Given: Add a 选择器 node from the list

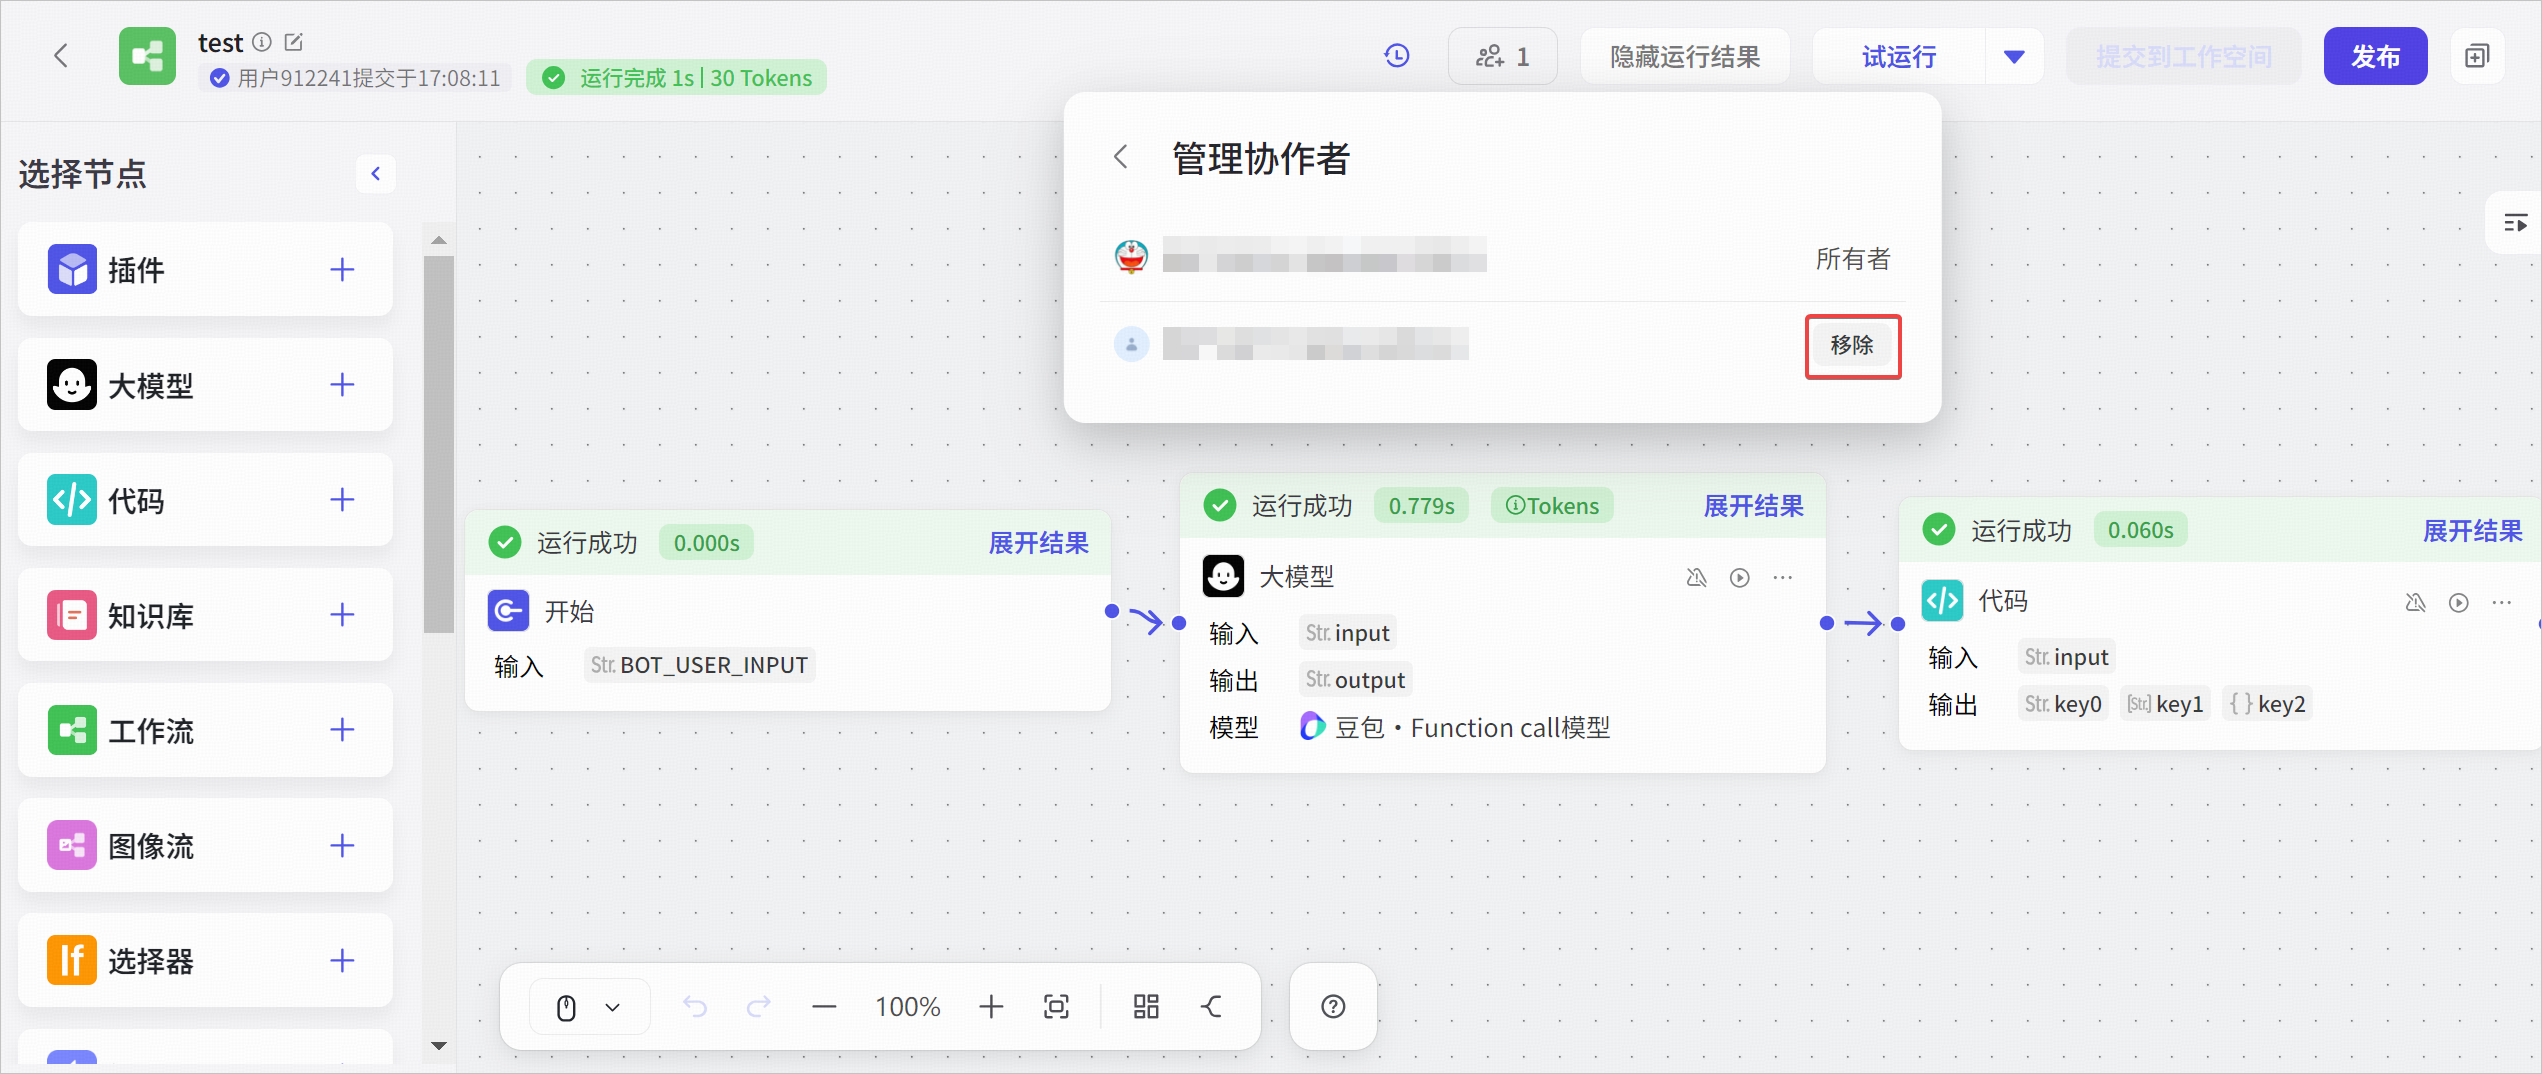Looking at the screenshot, I should pos(342,960).
